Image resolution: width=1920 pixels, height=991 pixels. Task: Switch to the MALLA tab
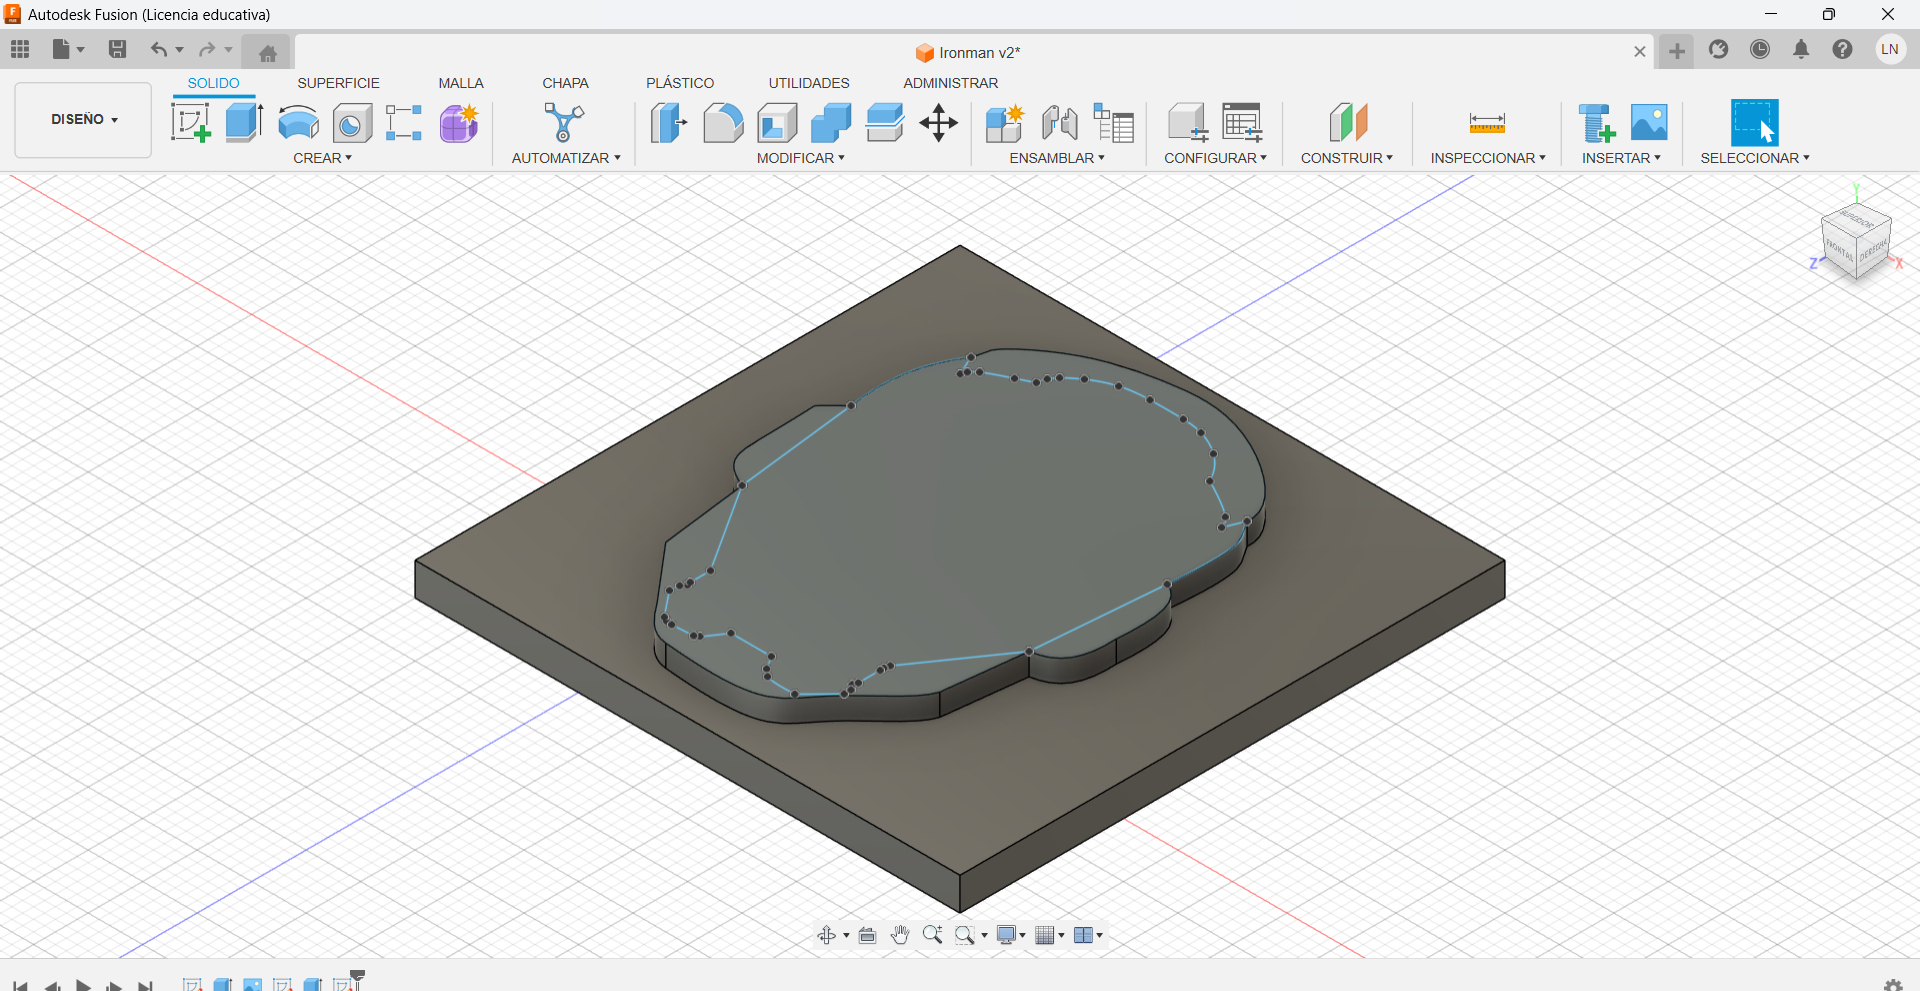(x=461, y=83)
